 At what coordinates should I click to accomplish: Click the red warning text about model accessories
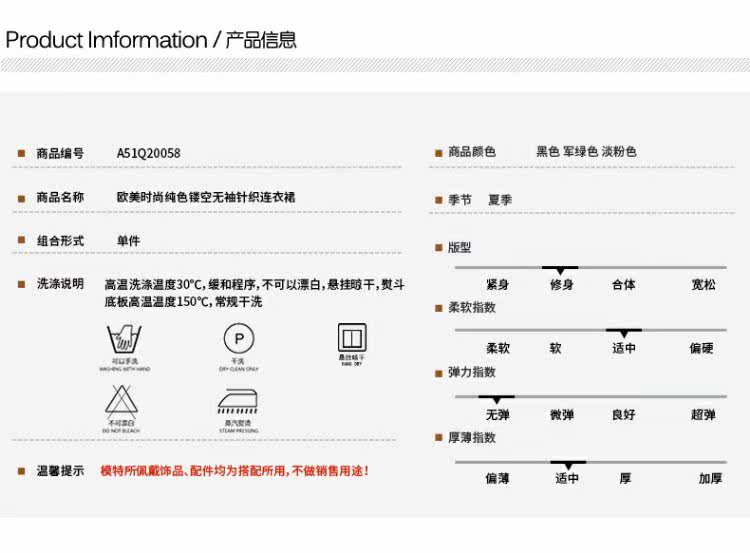234,471
